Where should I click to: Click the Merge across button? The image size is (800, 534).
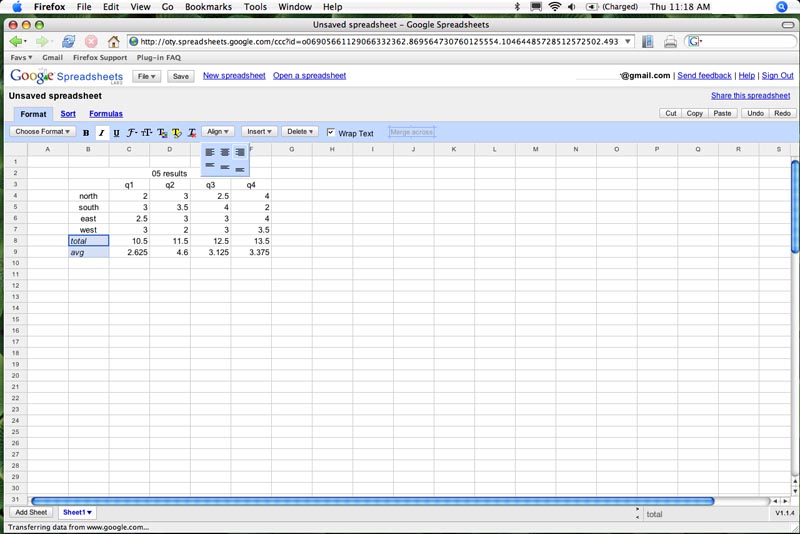point(412,132)
